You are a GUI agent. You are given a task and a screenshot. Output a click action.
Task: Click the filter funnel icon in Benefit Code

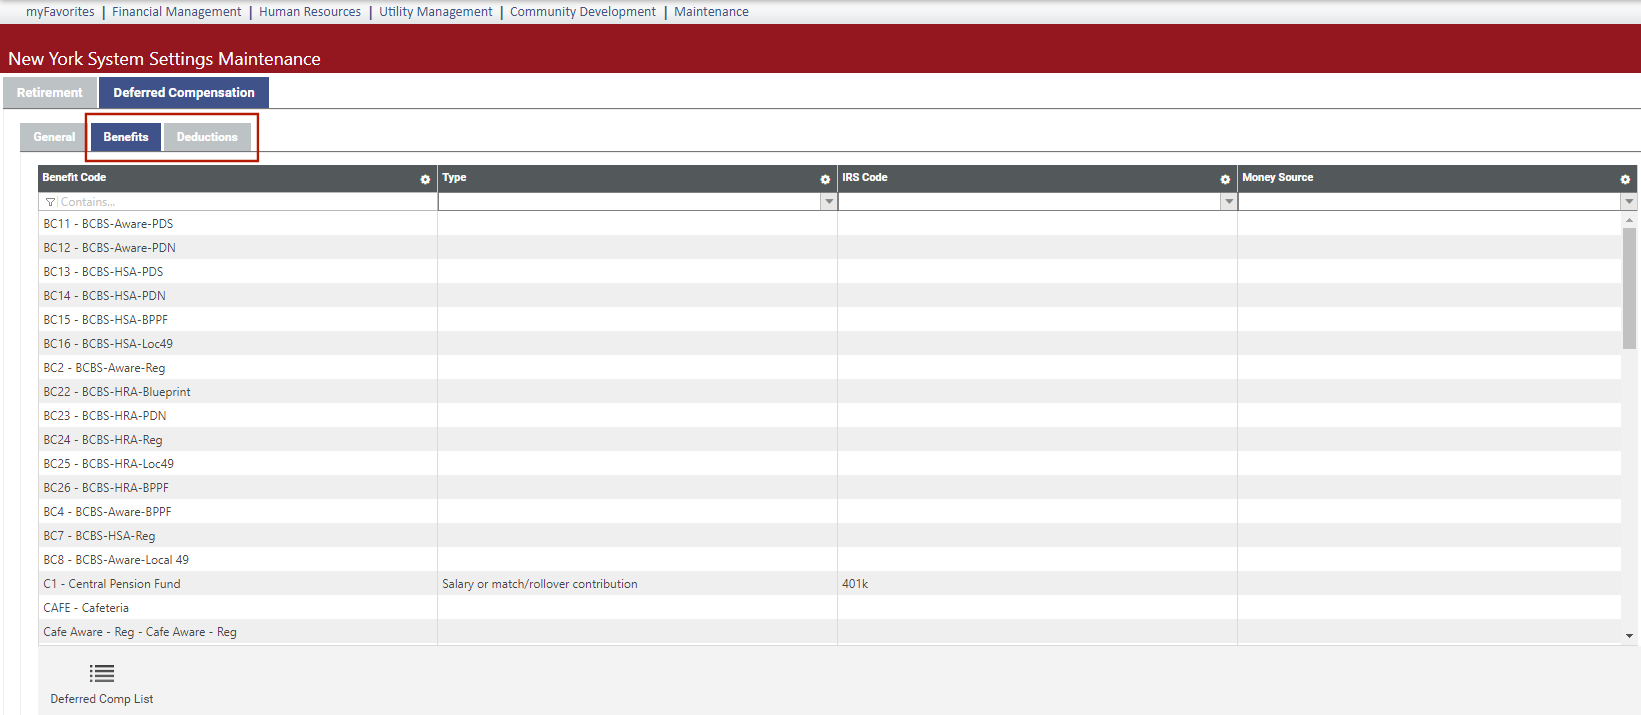click(50, 202)
